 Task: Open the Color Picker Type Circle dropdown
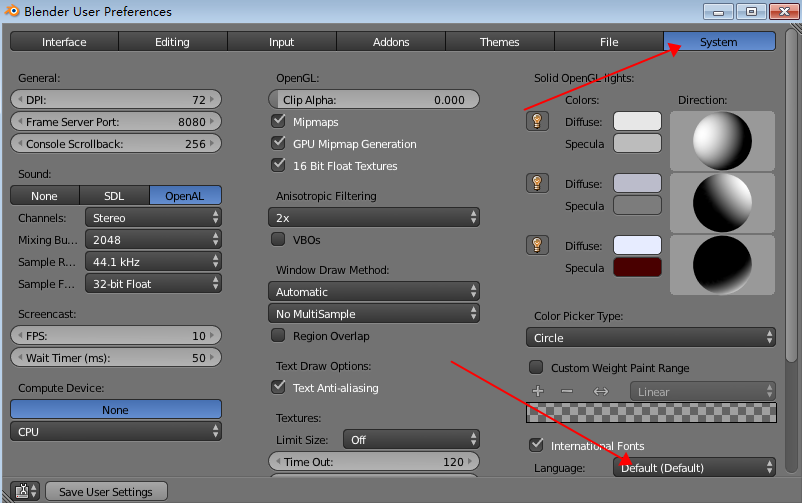point(654,338)
